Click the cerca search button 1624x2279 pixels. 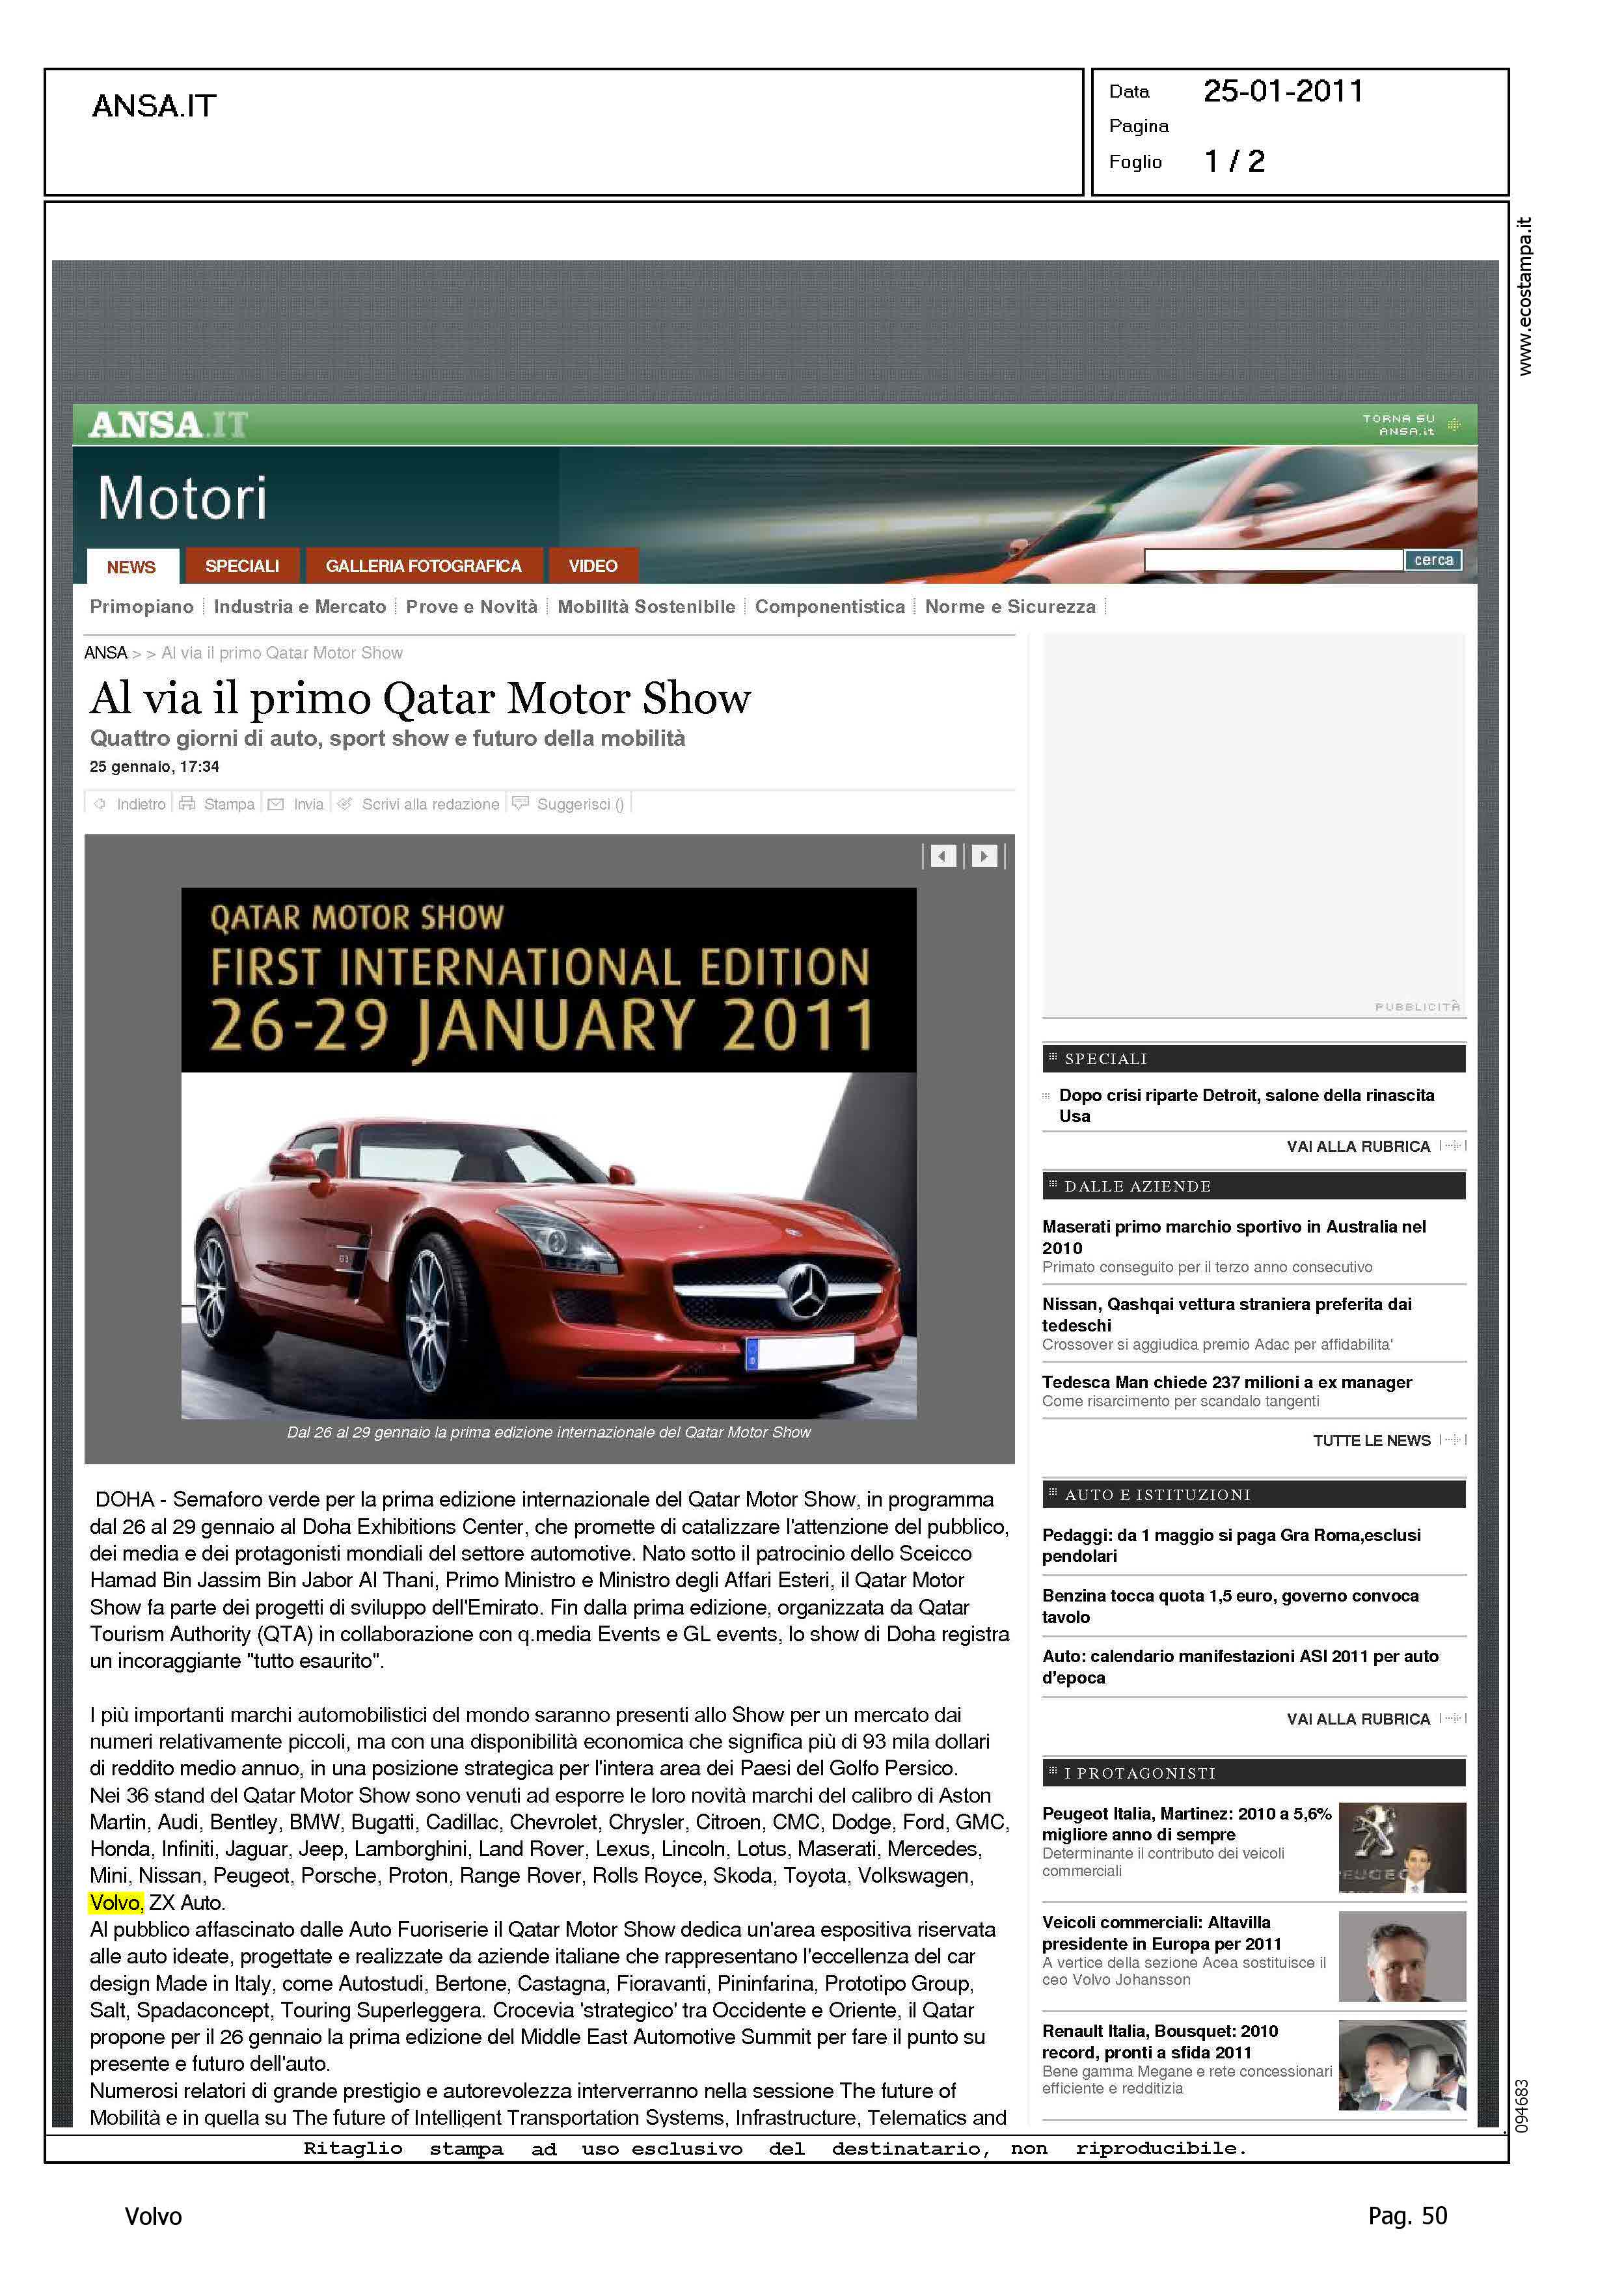(x=1433, y=560)
